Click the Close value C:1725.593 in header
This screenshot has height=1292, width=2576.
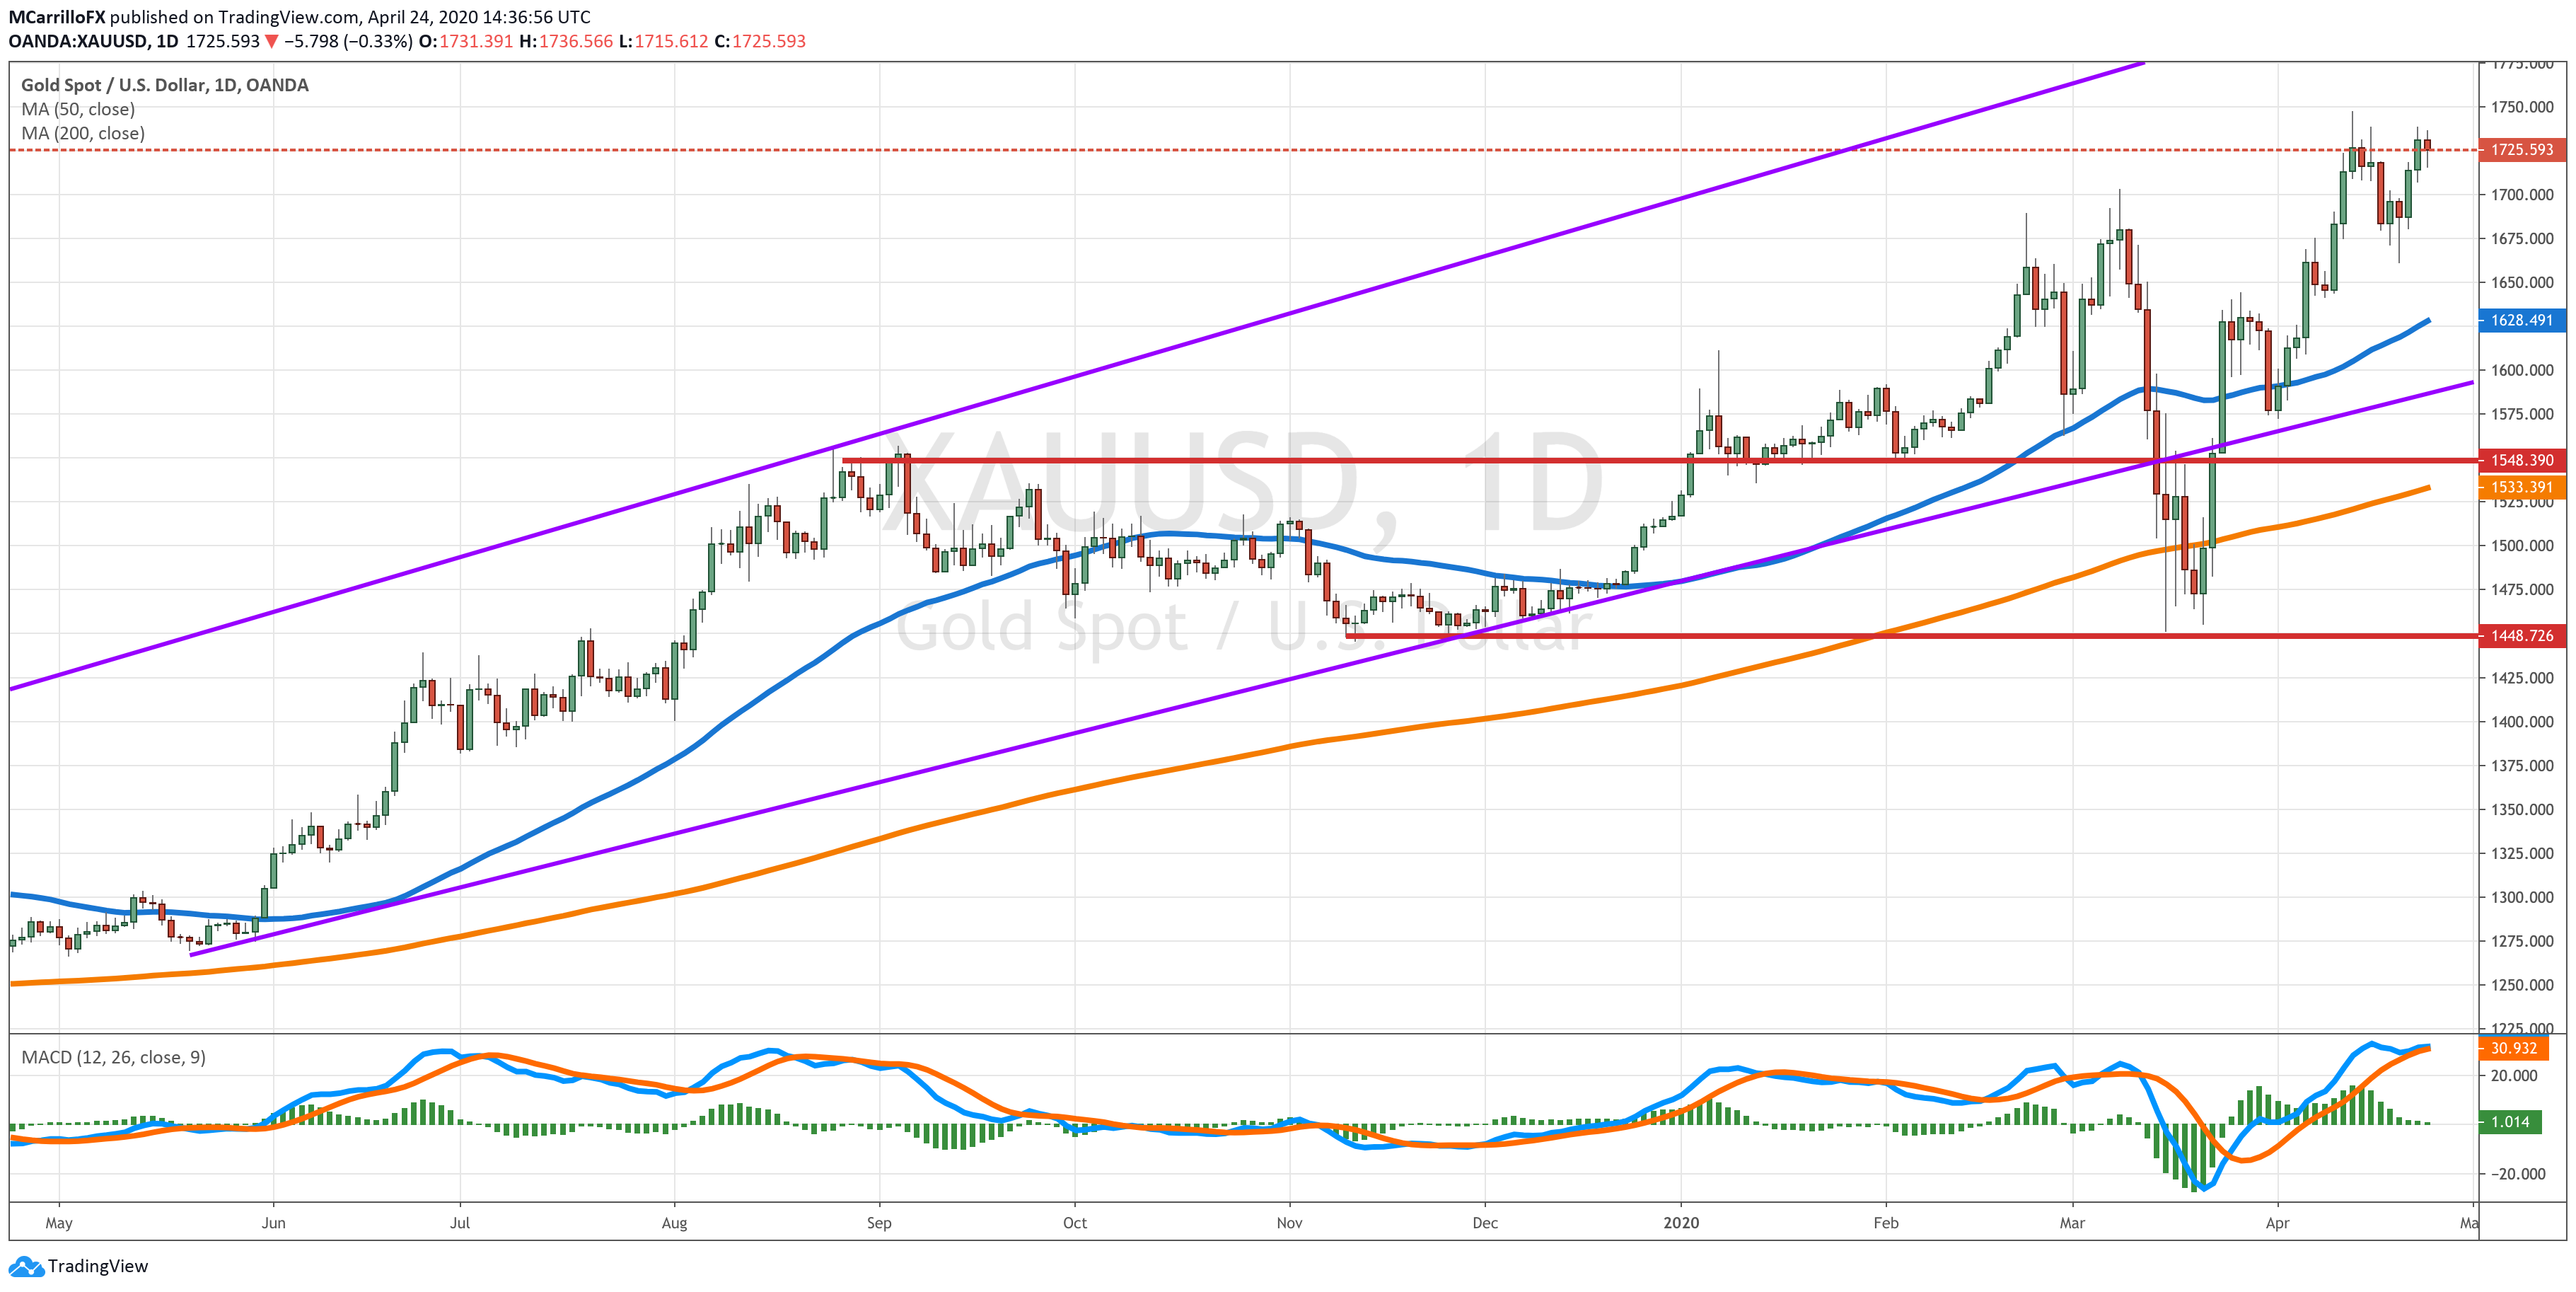[760, 41]
